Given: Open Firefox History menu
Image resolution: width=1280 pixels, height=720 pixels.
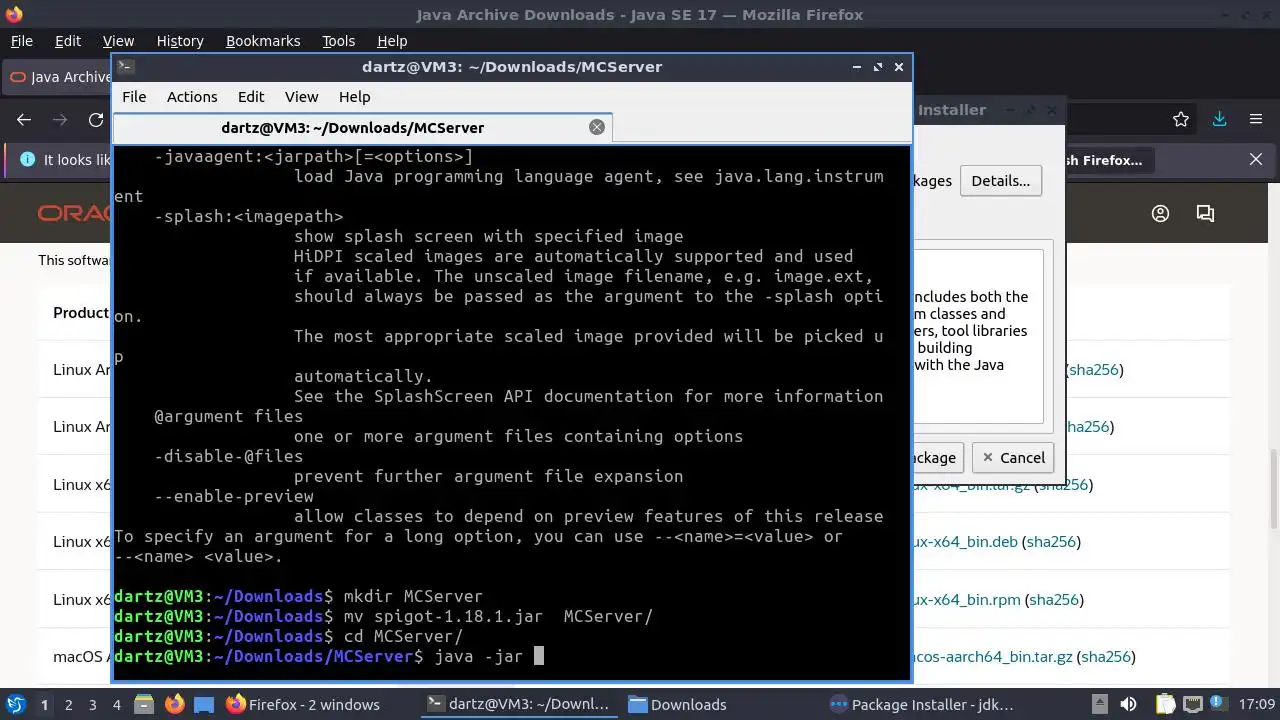Looking at the screenshot, I should 180,41.
